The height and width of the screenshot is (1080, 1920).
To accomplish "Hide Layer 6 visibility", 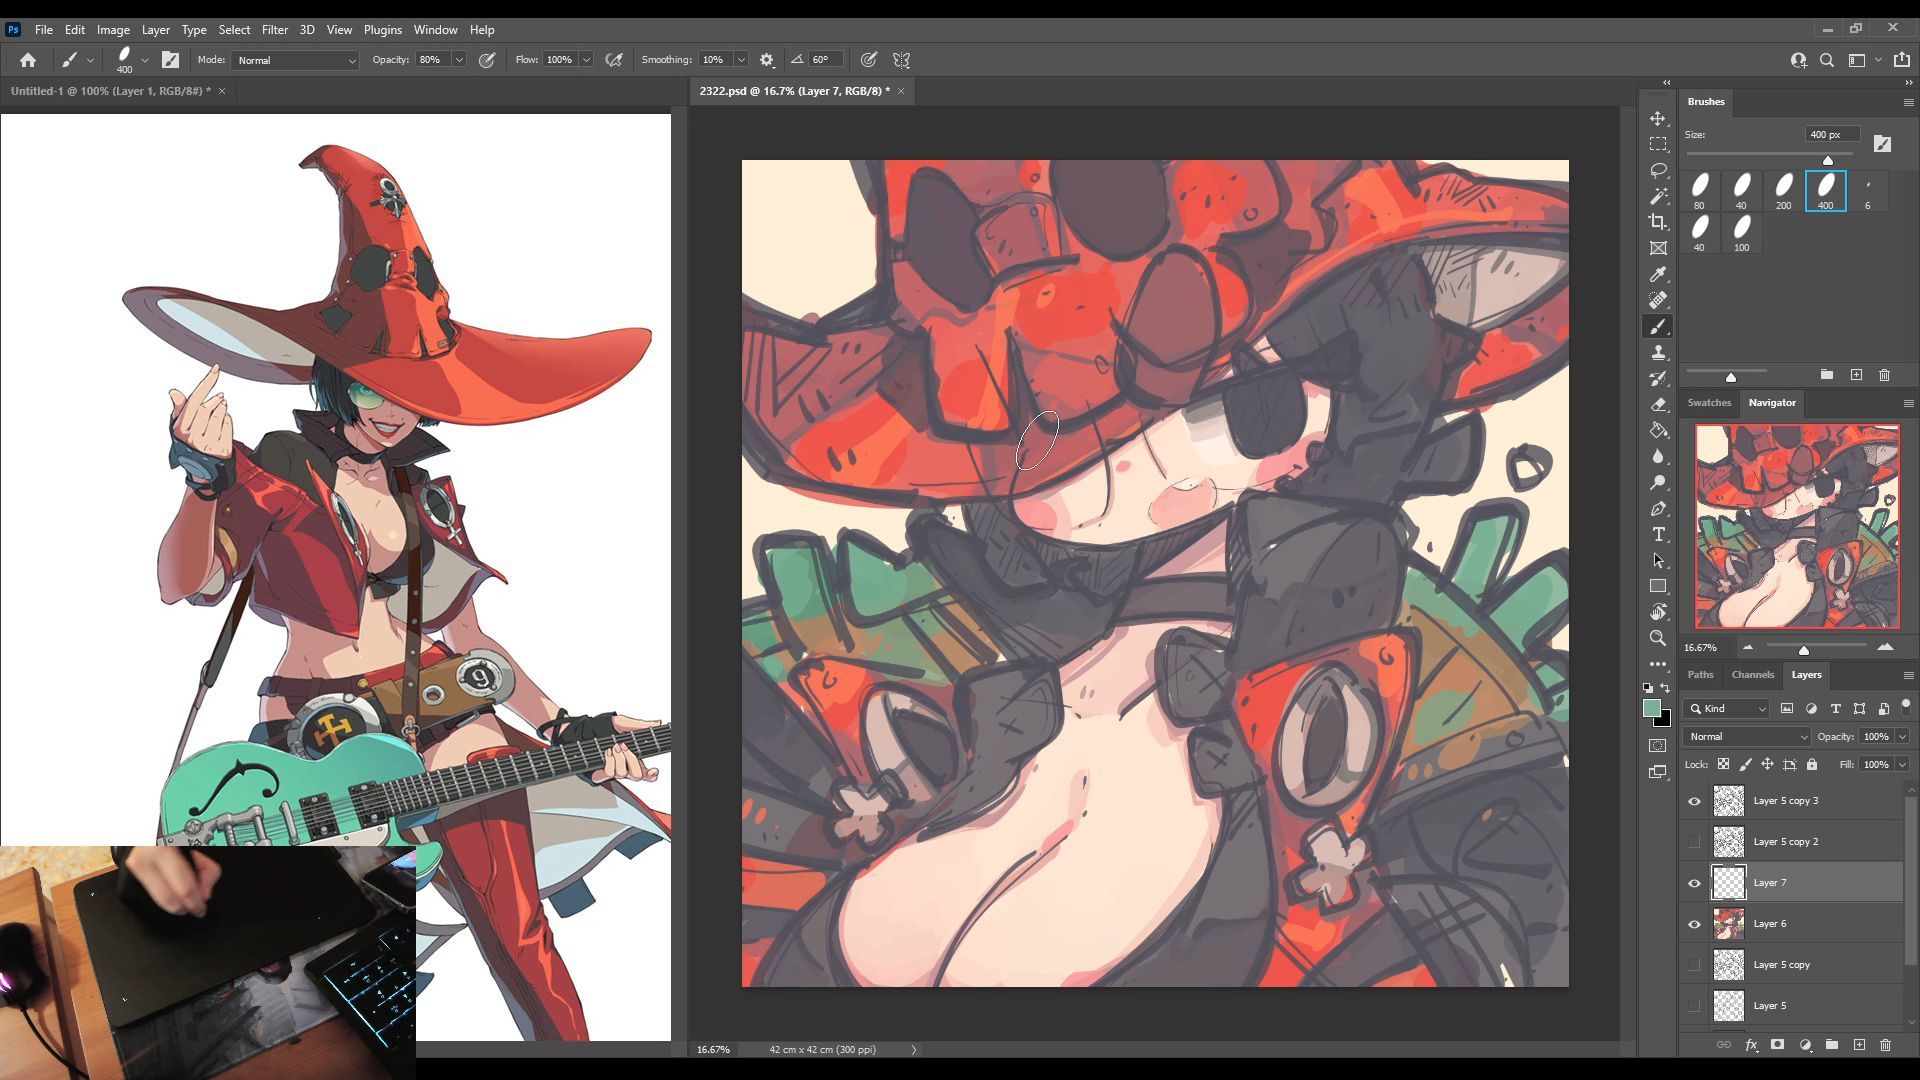I will pos(1694,924).
